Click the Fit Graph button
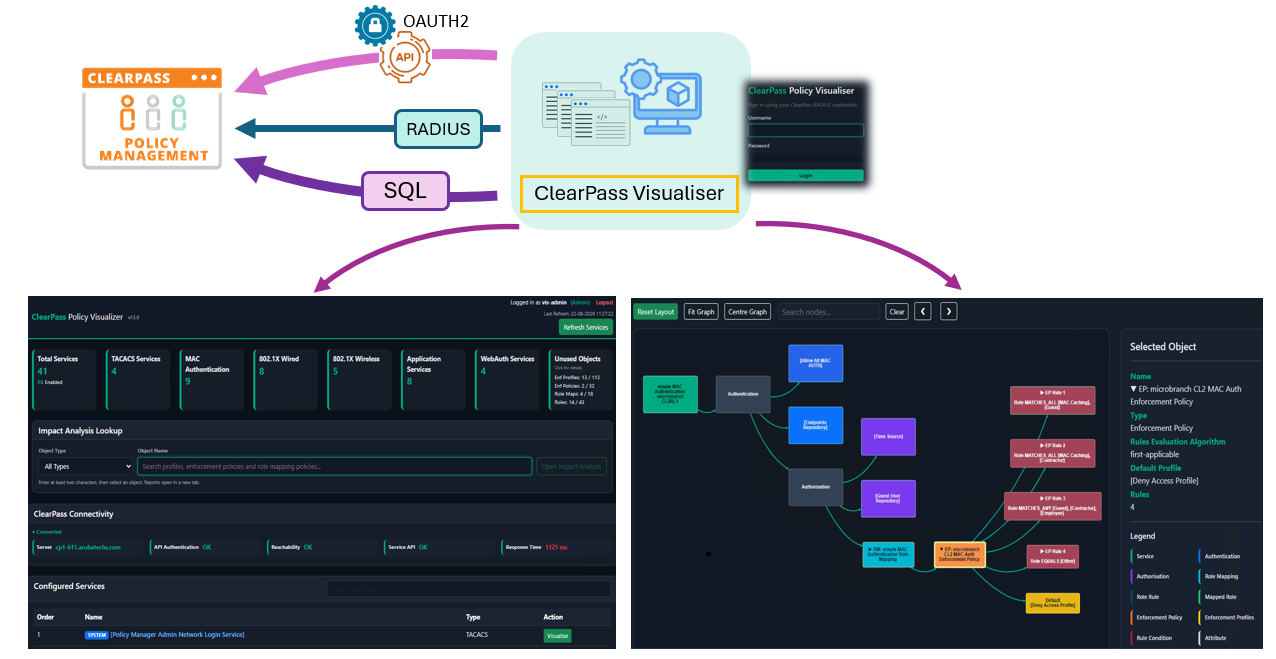 701,311
